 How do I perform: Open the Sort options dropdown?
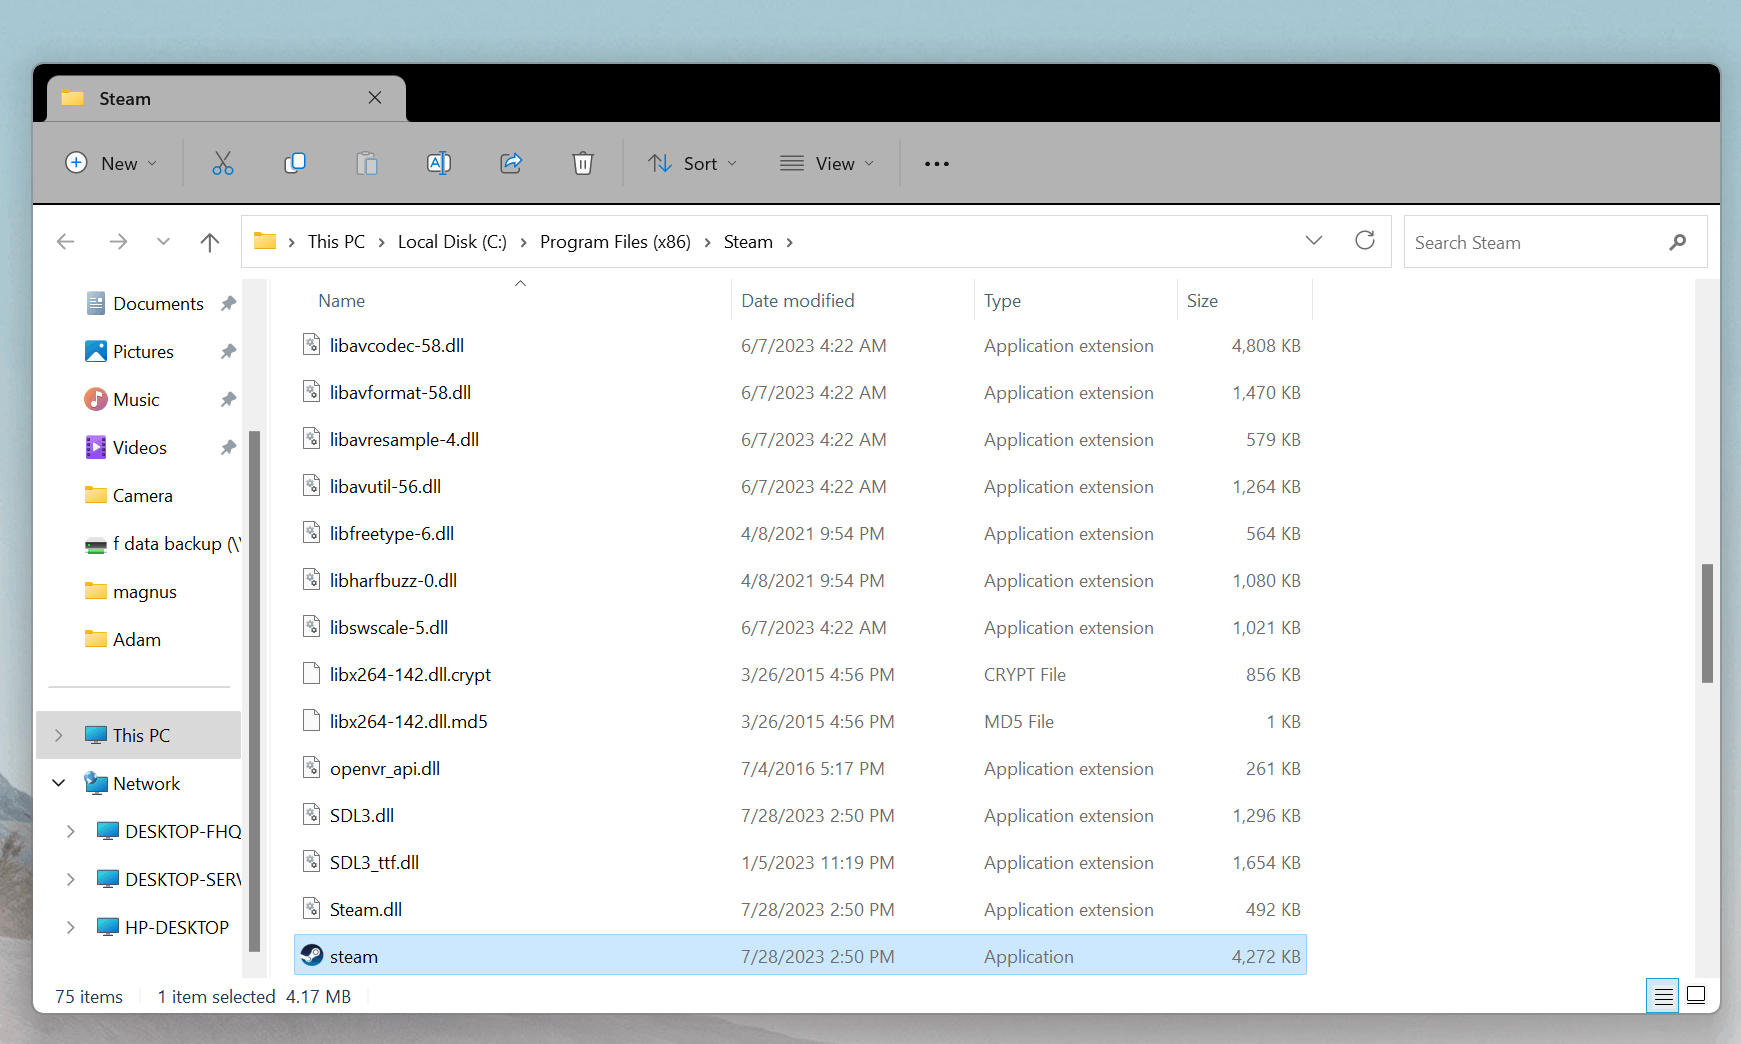pos(692,163)
